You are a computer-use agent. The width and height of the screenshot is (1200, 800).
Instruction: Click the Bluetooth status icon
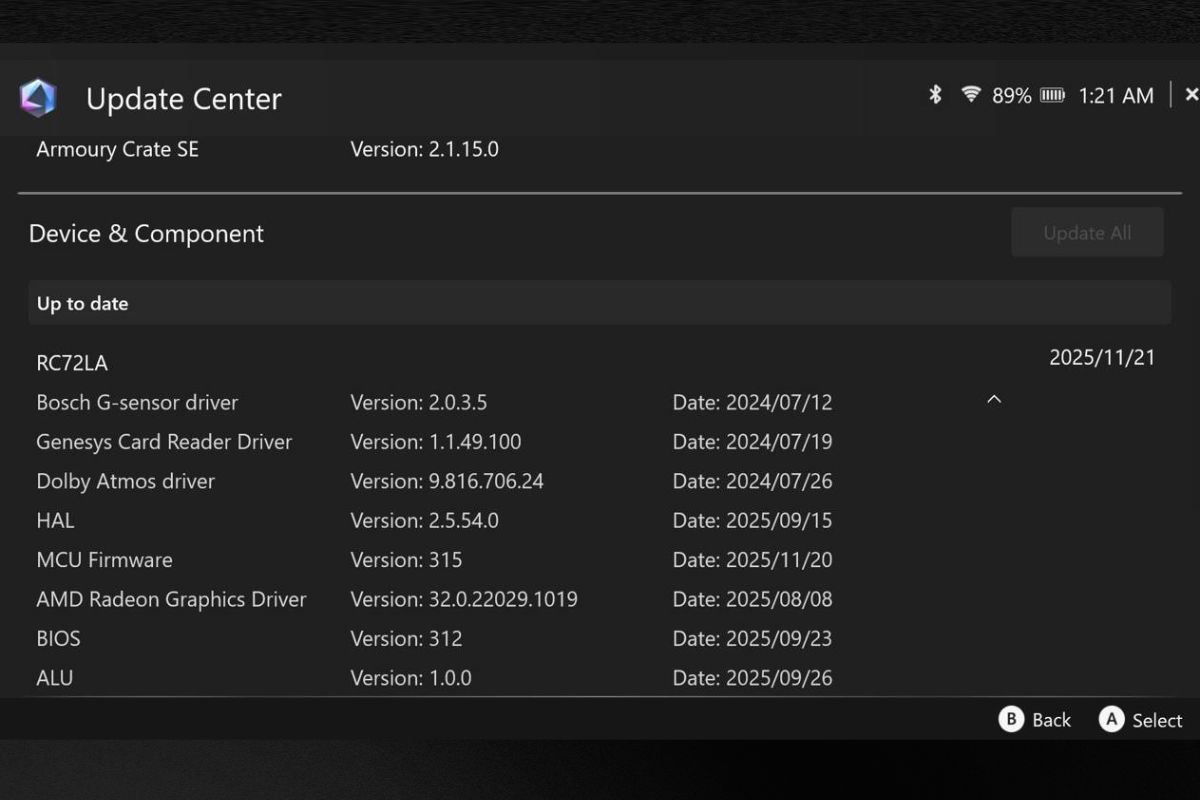coord(935,95)
